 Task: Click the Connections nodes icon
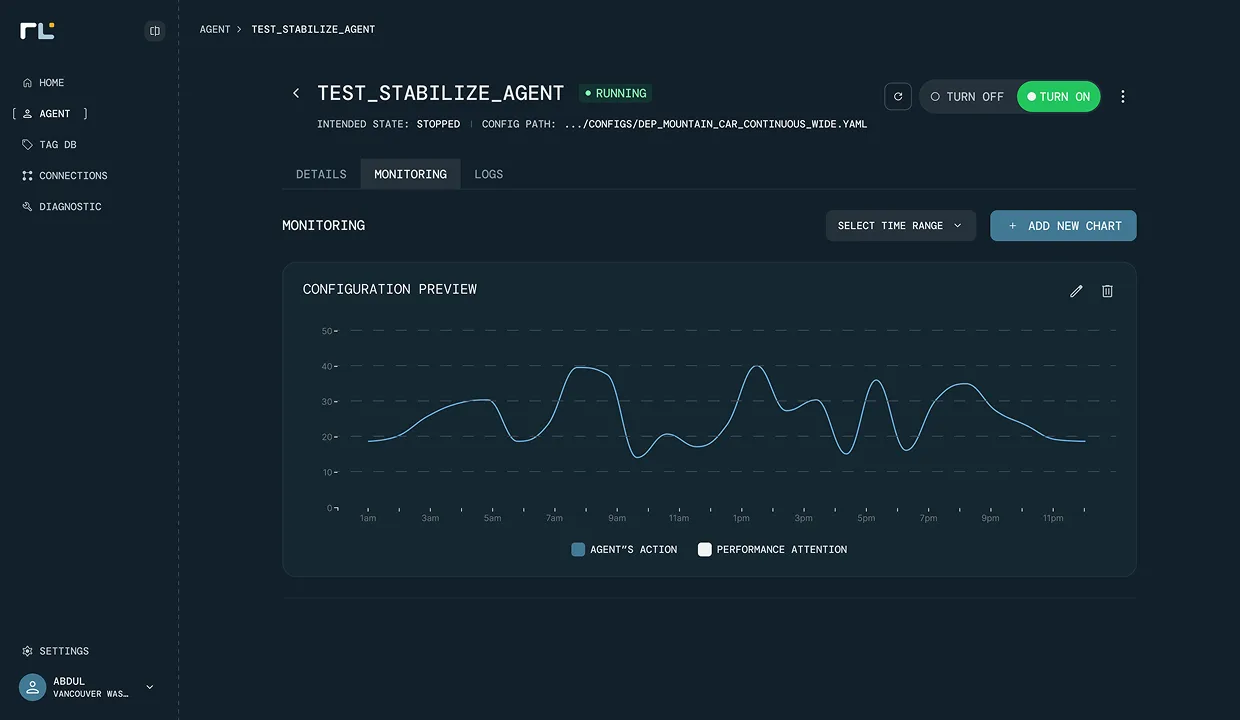[27, 176]
